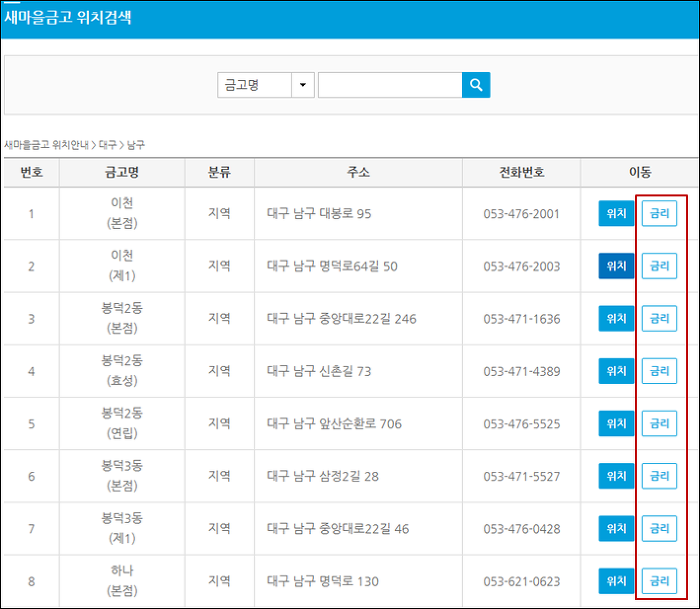
Task: Click address 대구 남구 앞산순환로 706
Action: click(x=334, y=424)
